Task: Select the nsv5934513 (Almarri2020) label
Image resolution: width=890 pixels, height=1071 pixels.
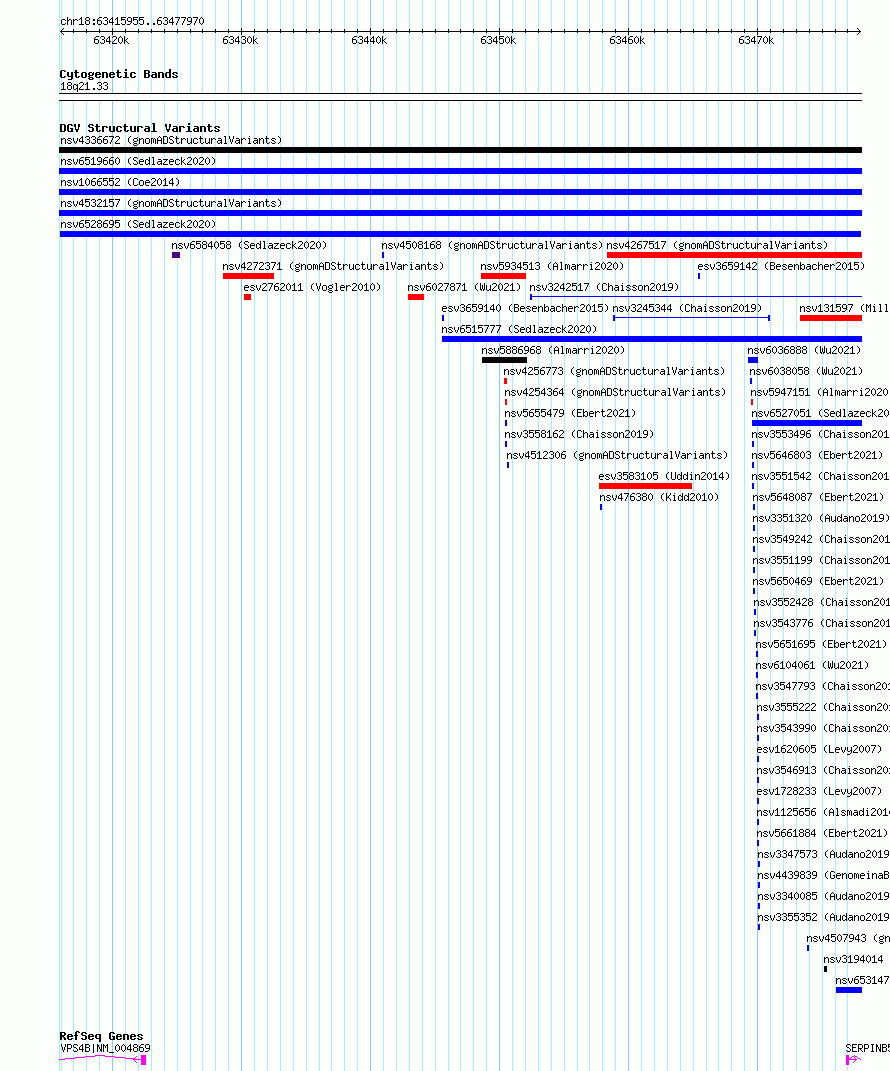Action: point(552,266)
